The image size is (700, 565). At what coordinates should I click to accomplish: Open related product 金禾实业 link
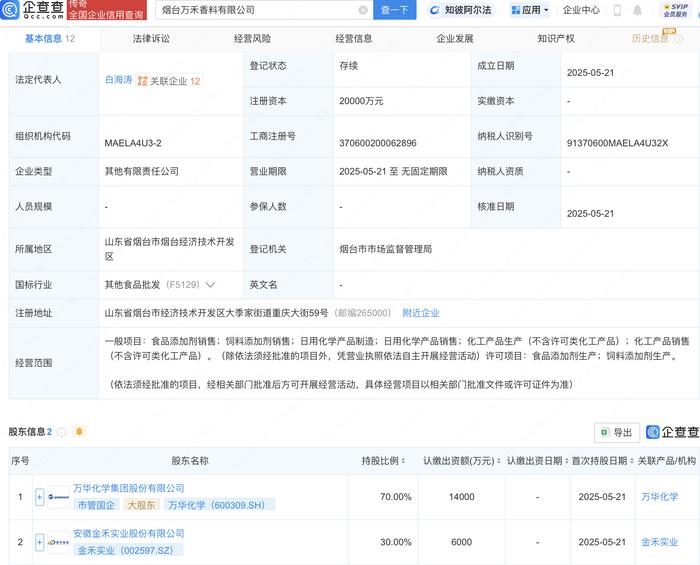coord(659,542)
